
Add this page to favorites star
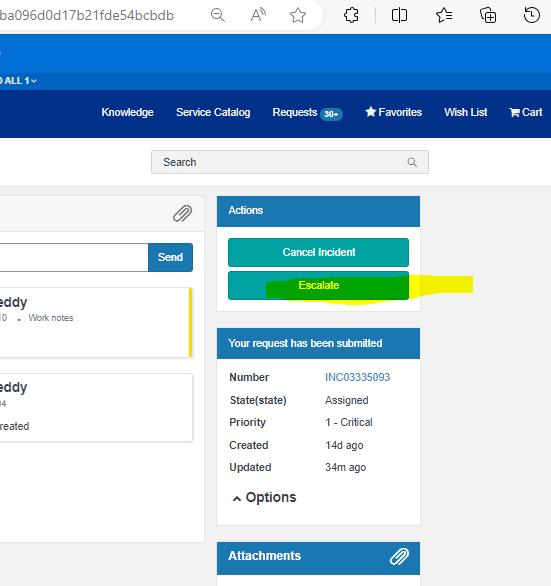[298, 15]
